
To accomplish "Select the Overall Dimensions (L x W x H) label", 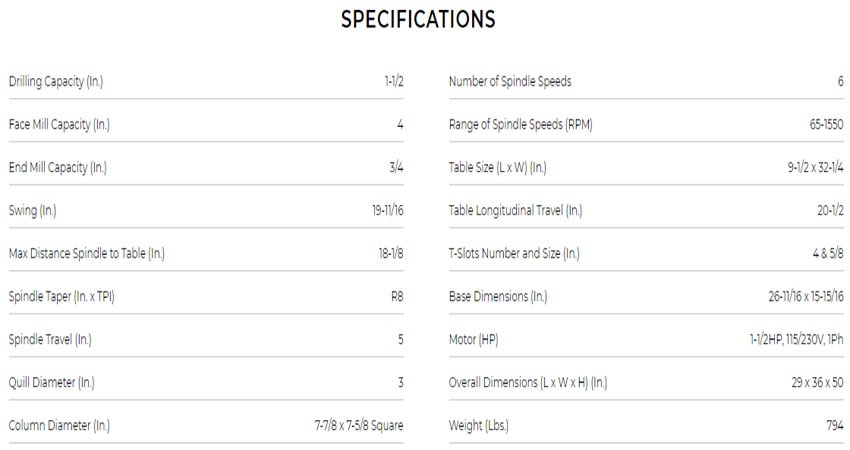I will [x=527, y=383].
